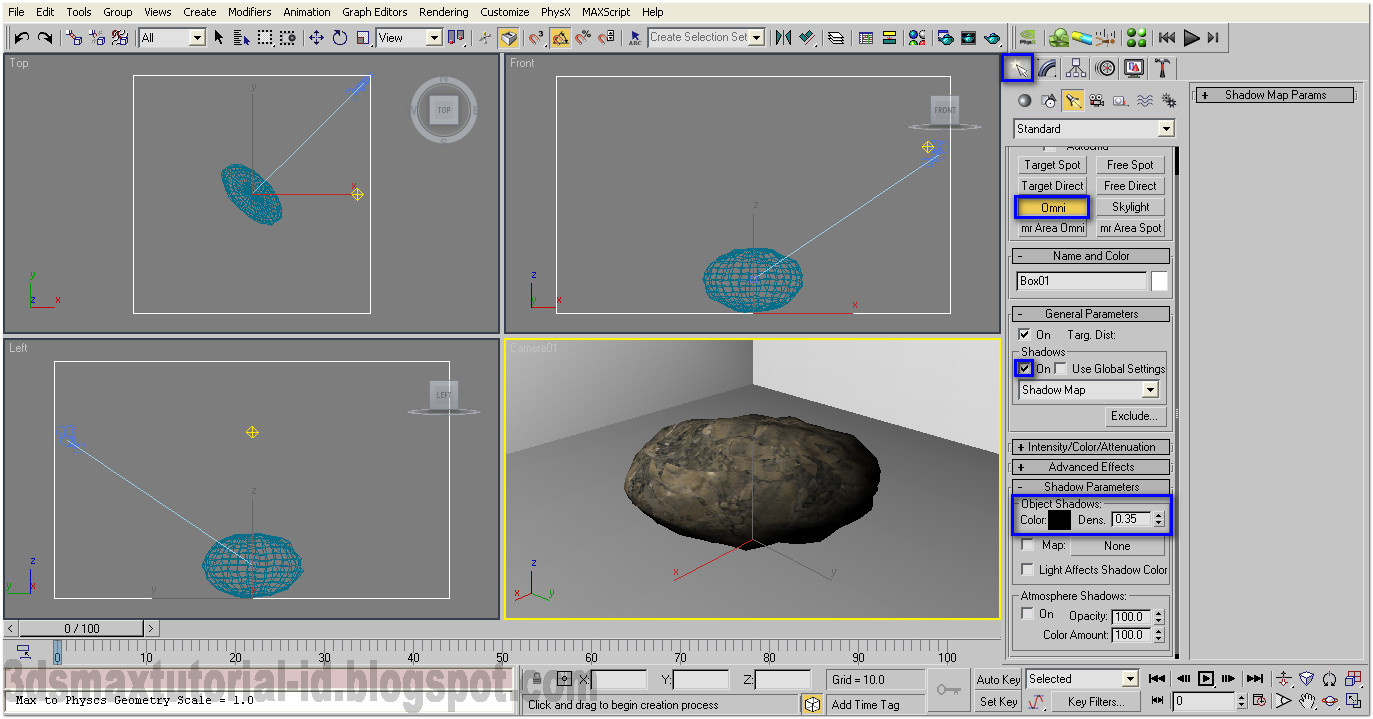Viewport: 1373px width, 719px height.
Task: Open the Rendering menu
Action: 443,11
